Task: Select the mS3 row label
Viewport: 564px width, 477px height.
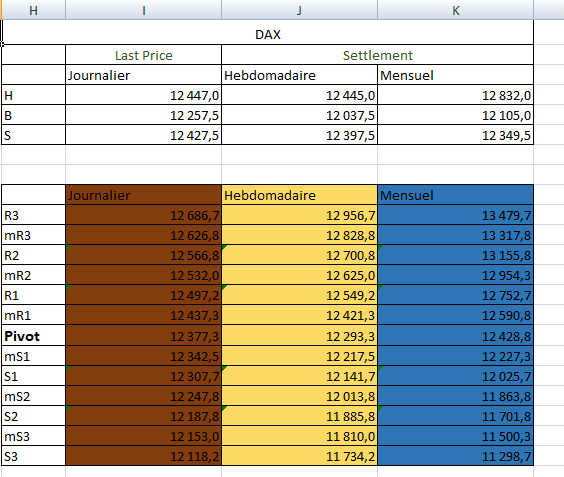Action: (x=33, y=436)
